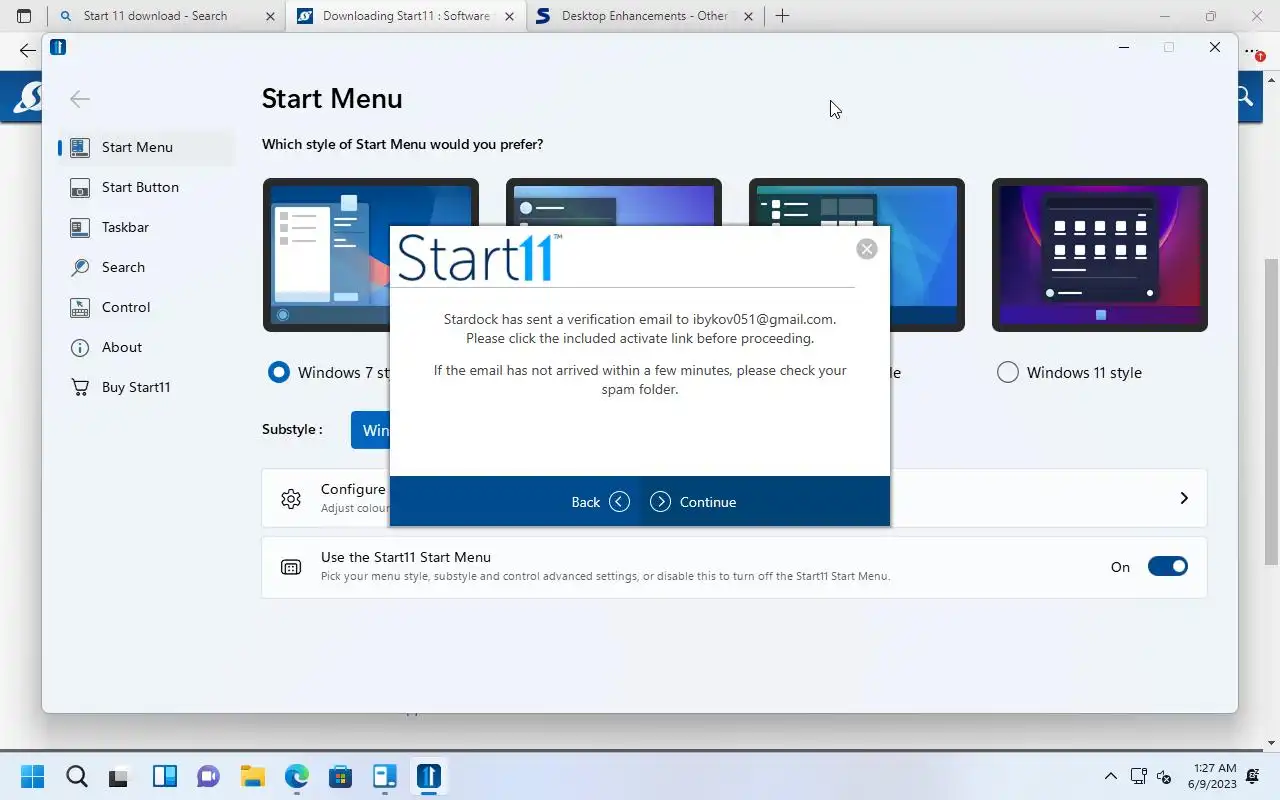The image size is (1280, 800).
Task: Turn off the Start11 Start Menu toggle
Action: [1167, 566]
